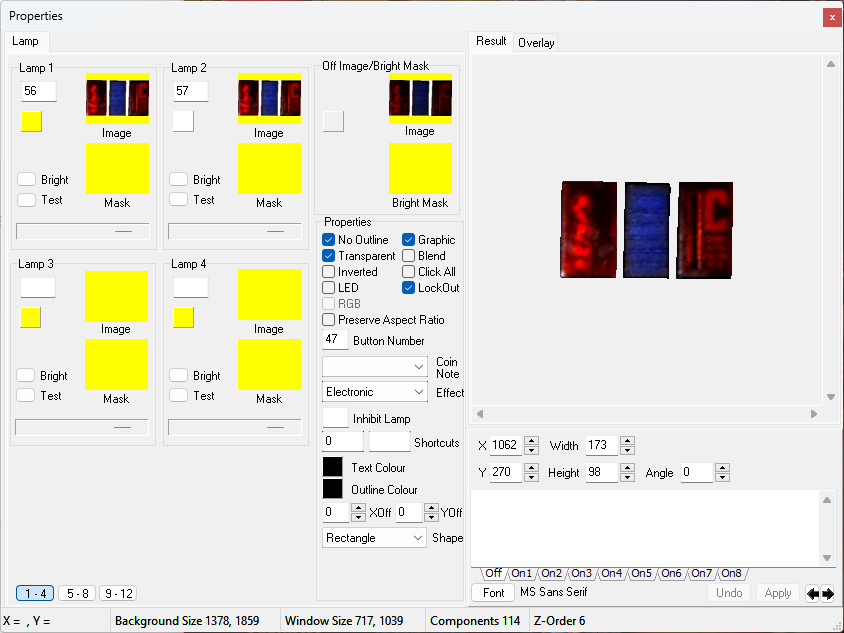Screen dimensions: 844x633
Task: Click the Off Image thumbnail
Action: (x=420, y=99)
